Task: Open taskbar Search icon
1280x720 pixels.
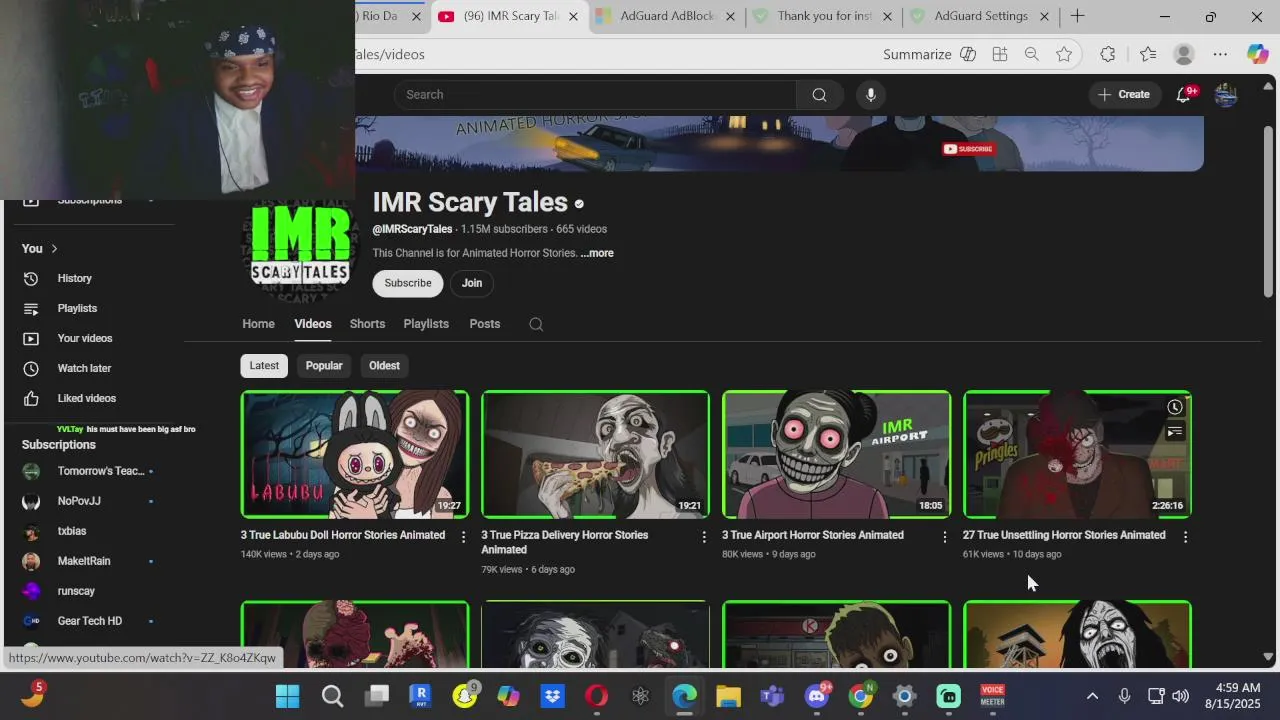Action: click(x=333, y=696)
